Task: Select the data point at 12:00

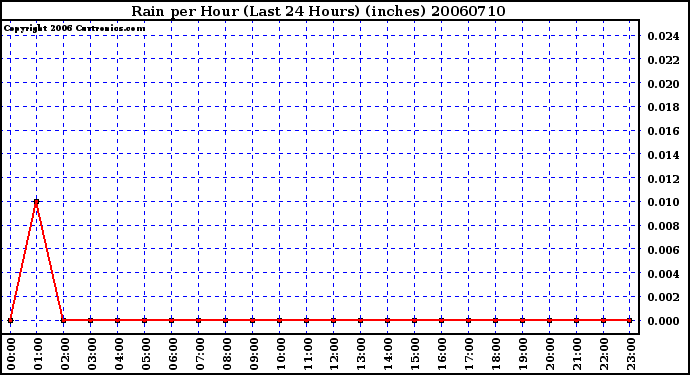Action: point(333,320)
